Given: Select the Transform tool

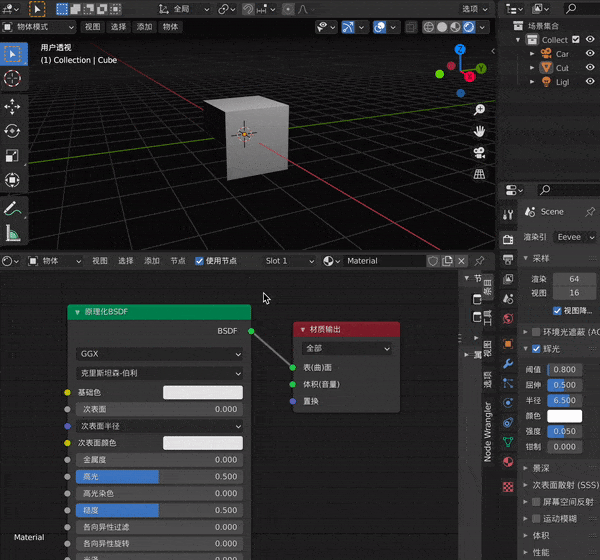Looking at the screenshot, I should (13, 180).
